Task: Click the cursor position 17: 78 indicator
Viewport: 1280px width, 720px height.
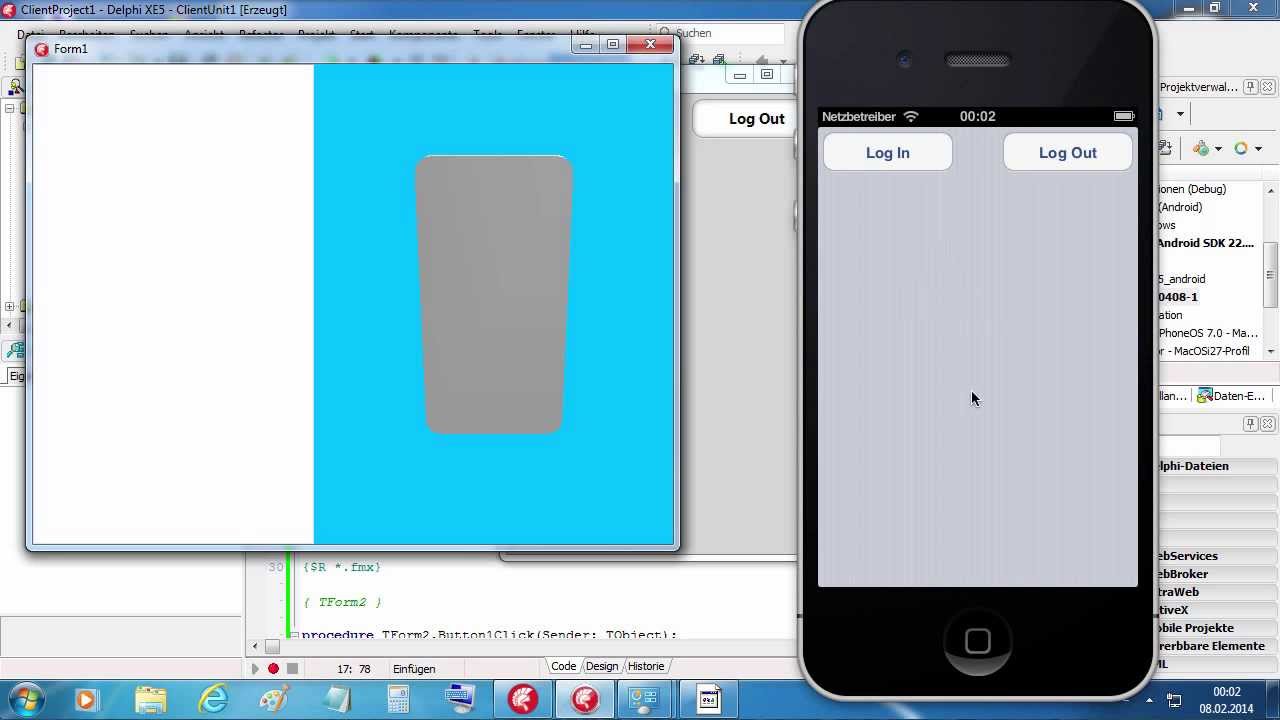Action: (x=354, y=669)
